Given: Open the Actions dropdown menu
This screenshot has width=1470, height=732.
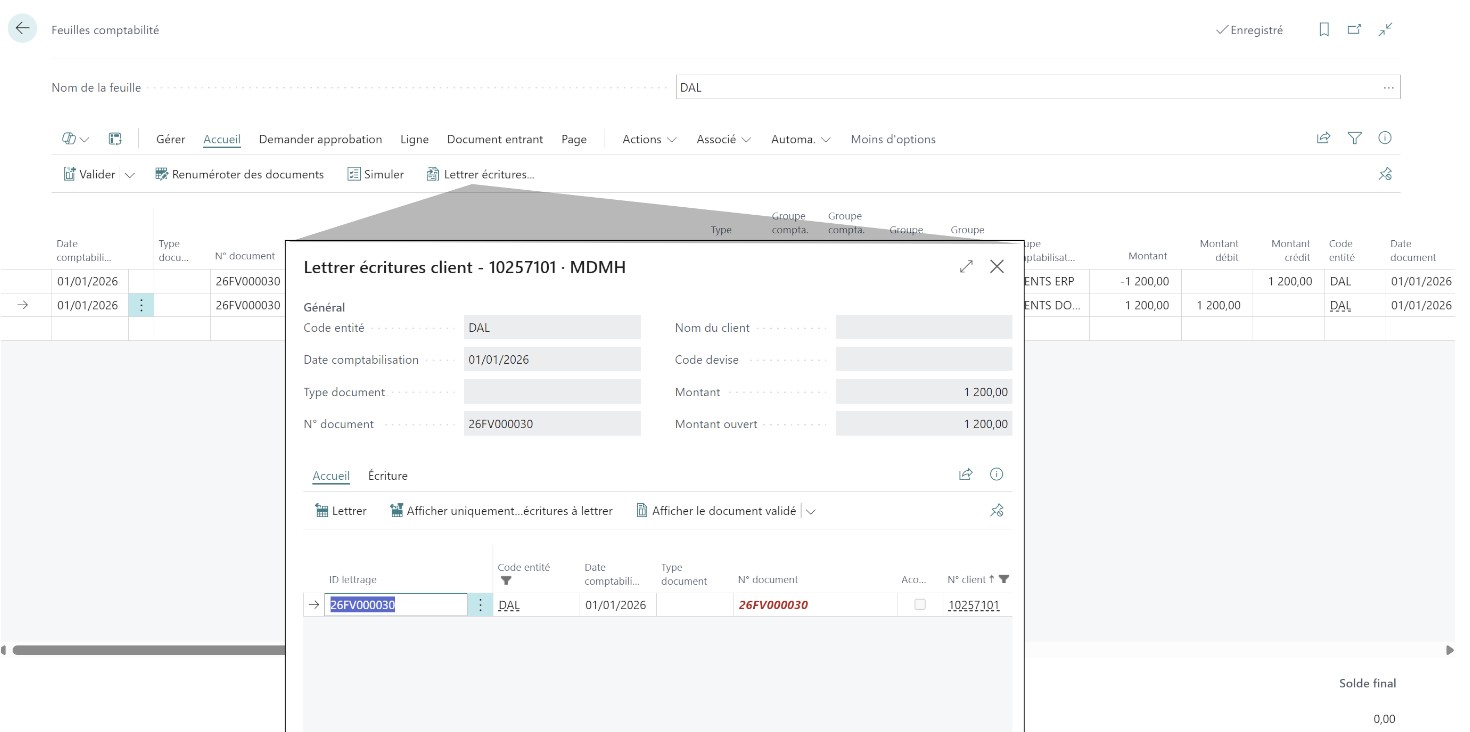Looking at the screenshot, I should coord(649,140).
